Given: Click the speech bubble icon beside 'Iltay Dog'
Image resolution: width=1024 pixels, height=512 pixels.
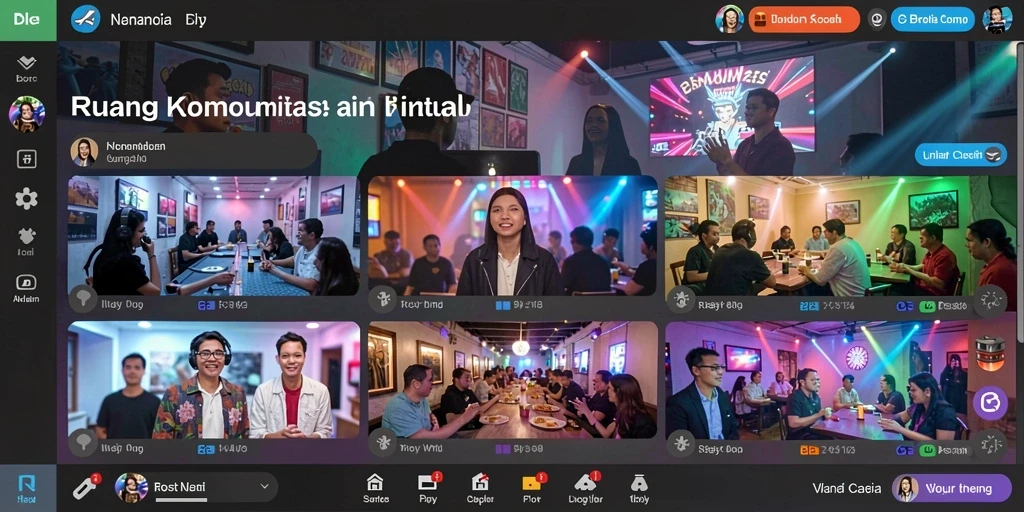Looking at the screenshot, I should [x=82, y=299].
